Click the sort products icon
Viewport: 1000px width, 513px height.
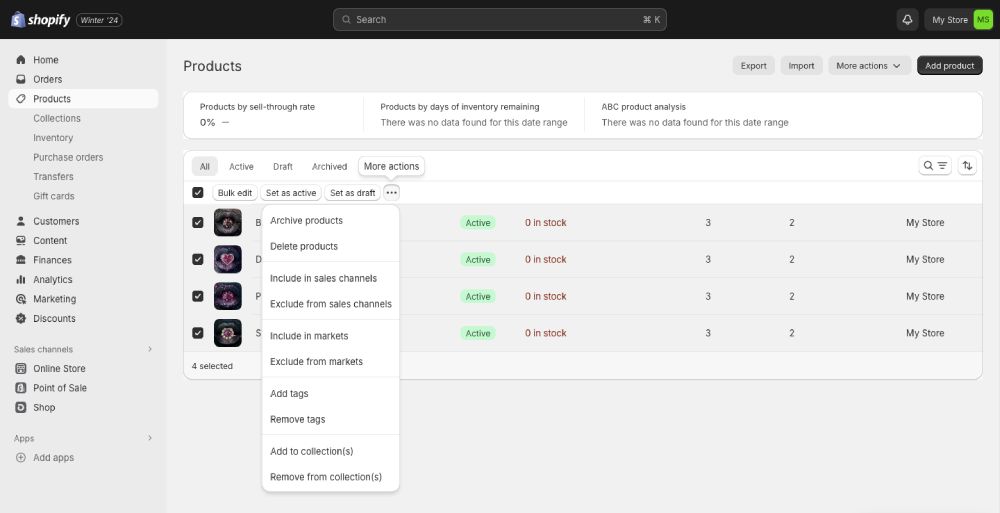tap(967, 166)
